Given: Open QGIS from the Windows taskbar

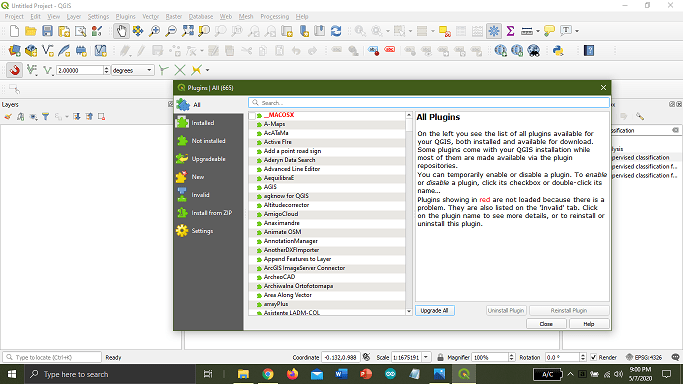Looking at the screenshot, I should click(x=464, y=374).
